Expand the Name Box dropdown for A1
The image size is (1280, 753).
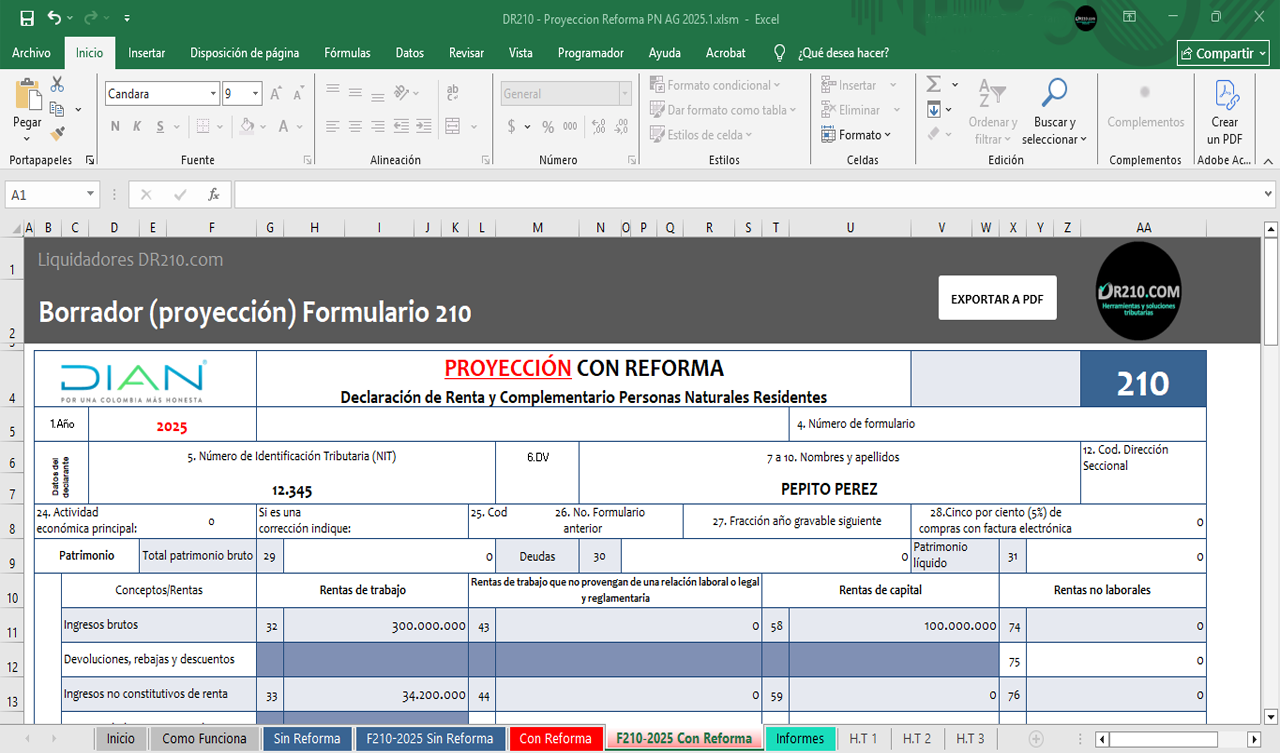[x=90, y=195]
